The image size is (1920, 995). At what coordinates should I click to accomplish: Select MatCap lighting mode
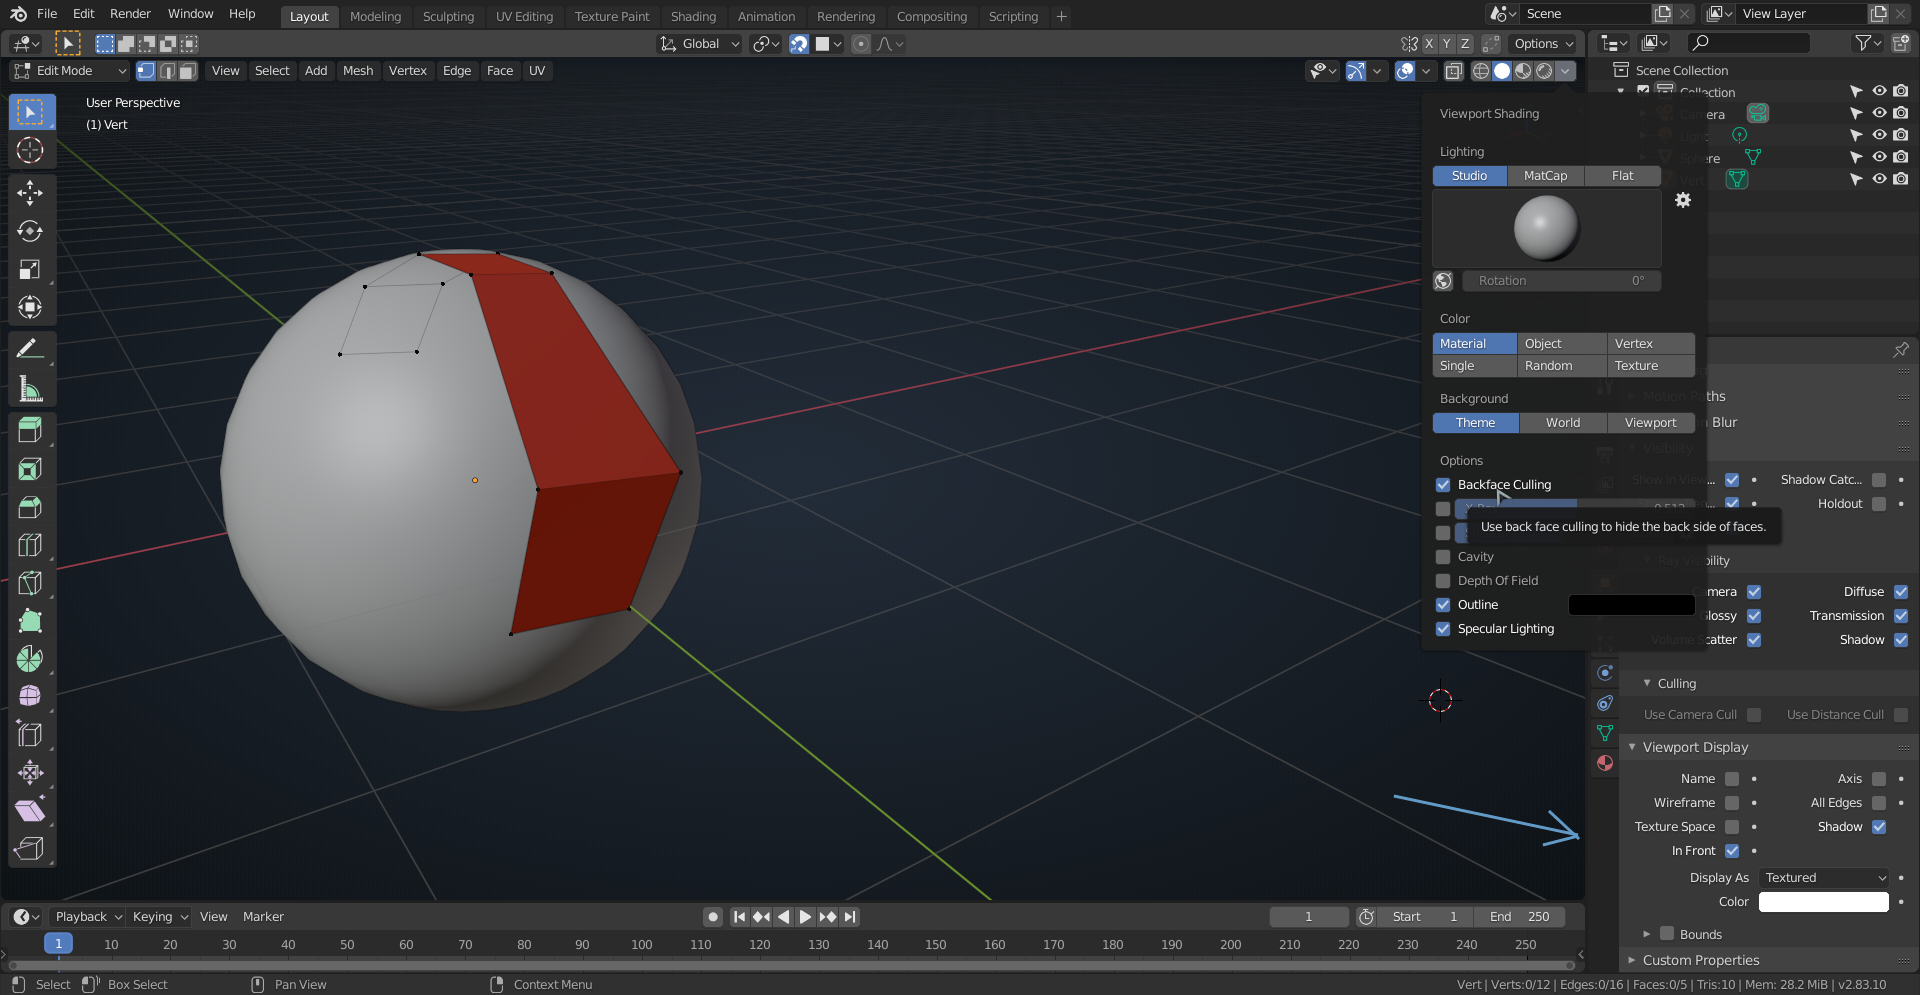(x=1546, y=176)
